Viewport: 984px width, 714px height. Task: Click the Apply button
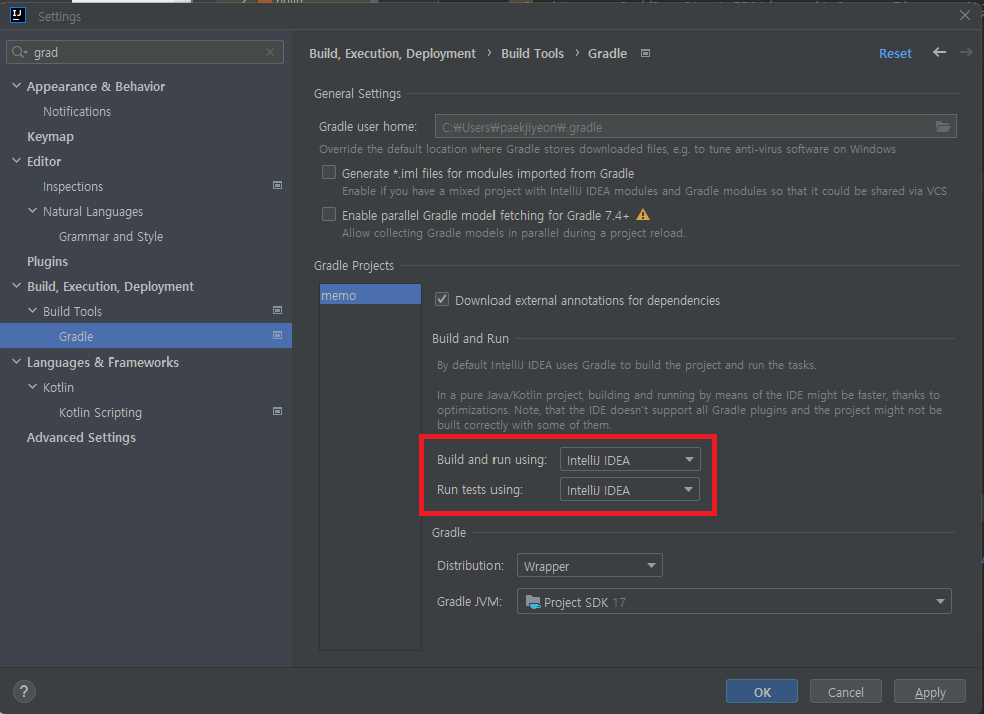coord(929,691)
